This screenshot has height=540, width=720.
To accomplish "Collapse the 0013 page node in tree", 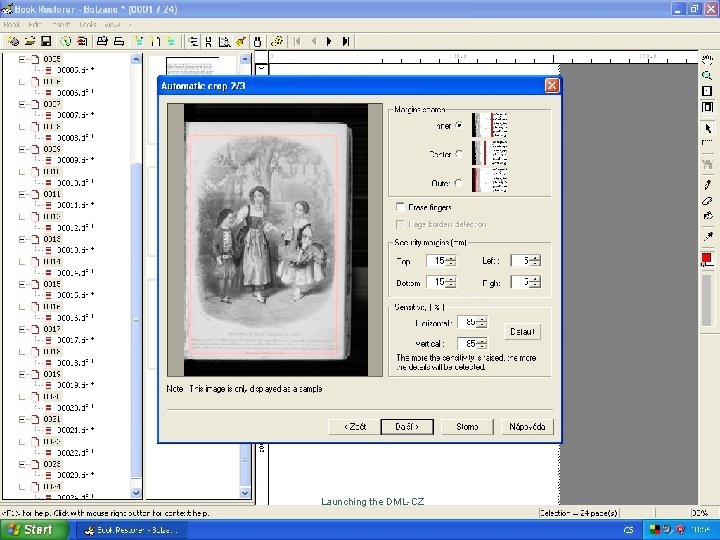I will (x=22, y=239).
